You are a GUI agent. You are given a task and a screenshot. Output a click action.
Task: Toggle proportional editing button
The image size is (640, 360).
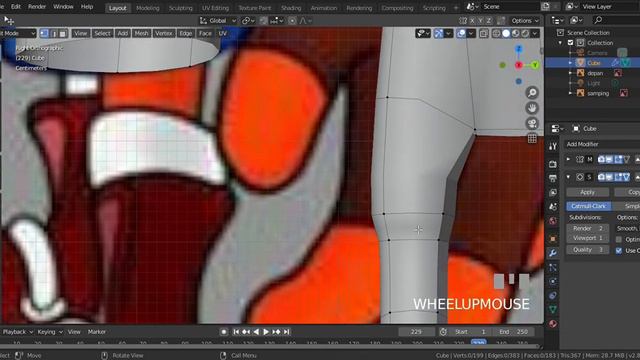pos(292,20)
